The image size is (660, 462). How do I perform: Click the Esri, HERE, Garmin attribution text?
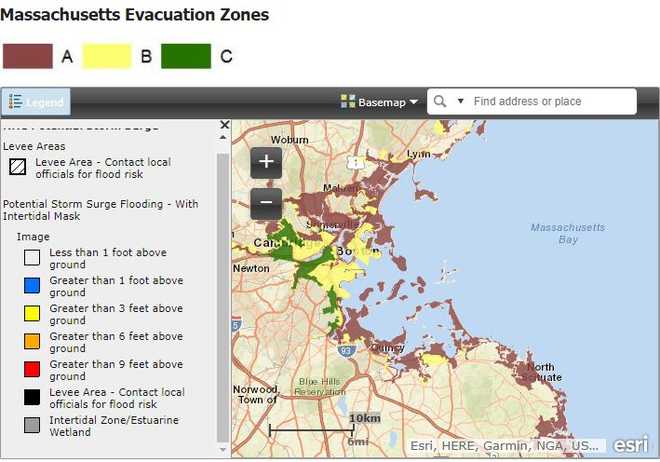pyautogui.click(x=505, y=446)
